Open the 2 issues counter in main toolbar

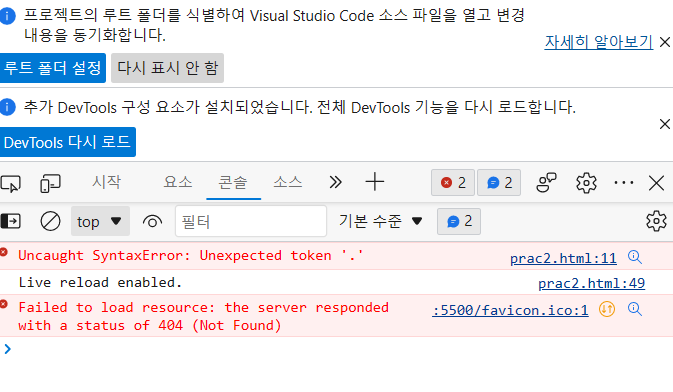click(x=499, y=182)
